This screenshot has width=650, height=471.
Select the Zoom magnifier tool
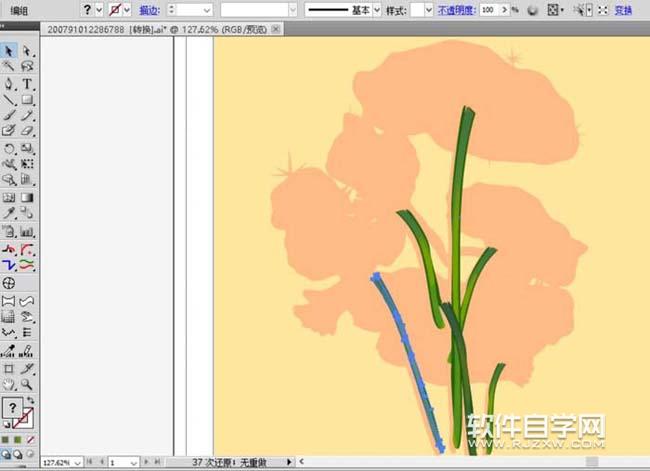click(x=27, y=384)
